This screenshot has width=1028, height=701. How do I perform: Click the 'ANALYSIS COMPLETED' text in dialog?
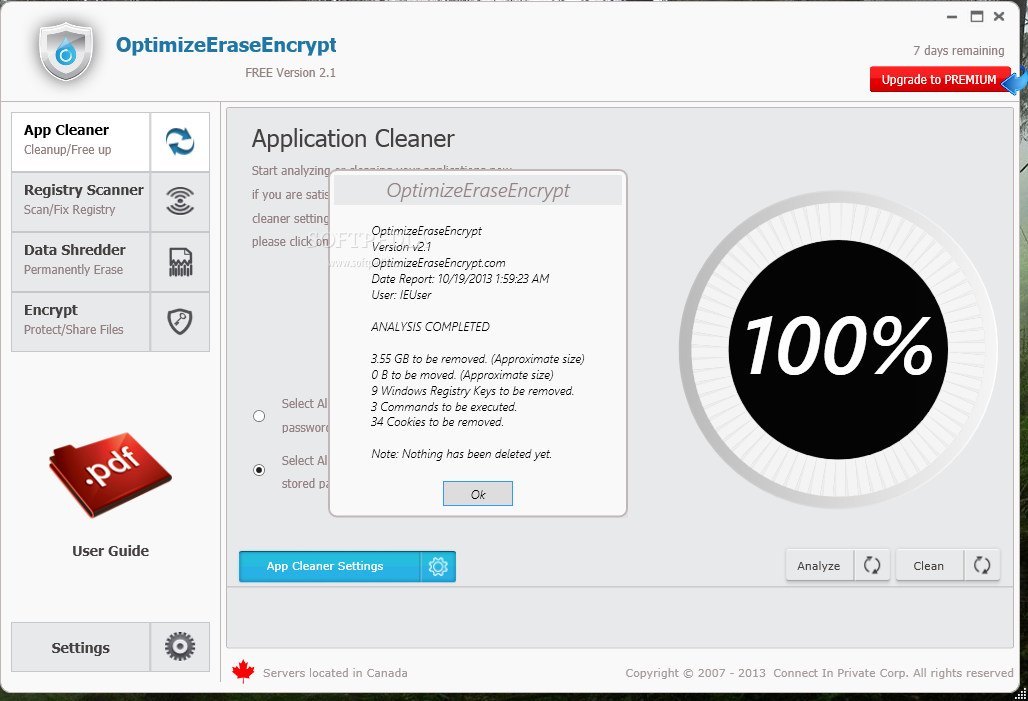[430, 327]
